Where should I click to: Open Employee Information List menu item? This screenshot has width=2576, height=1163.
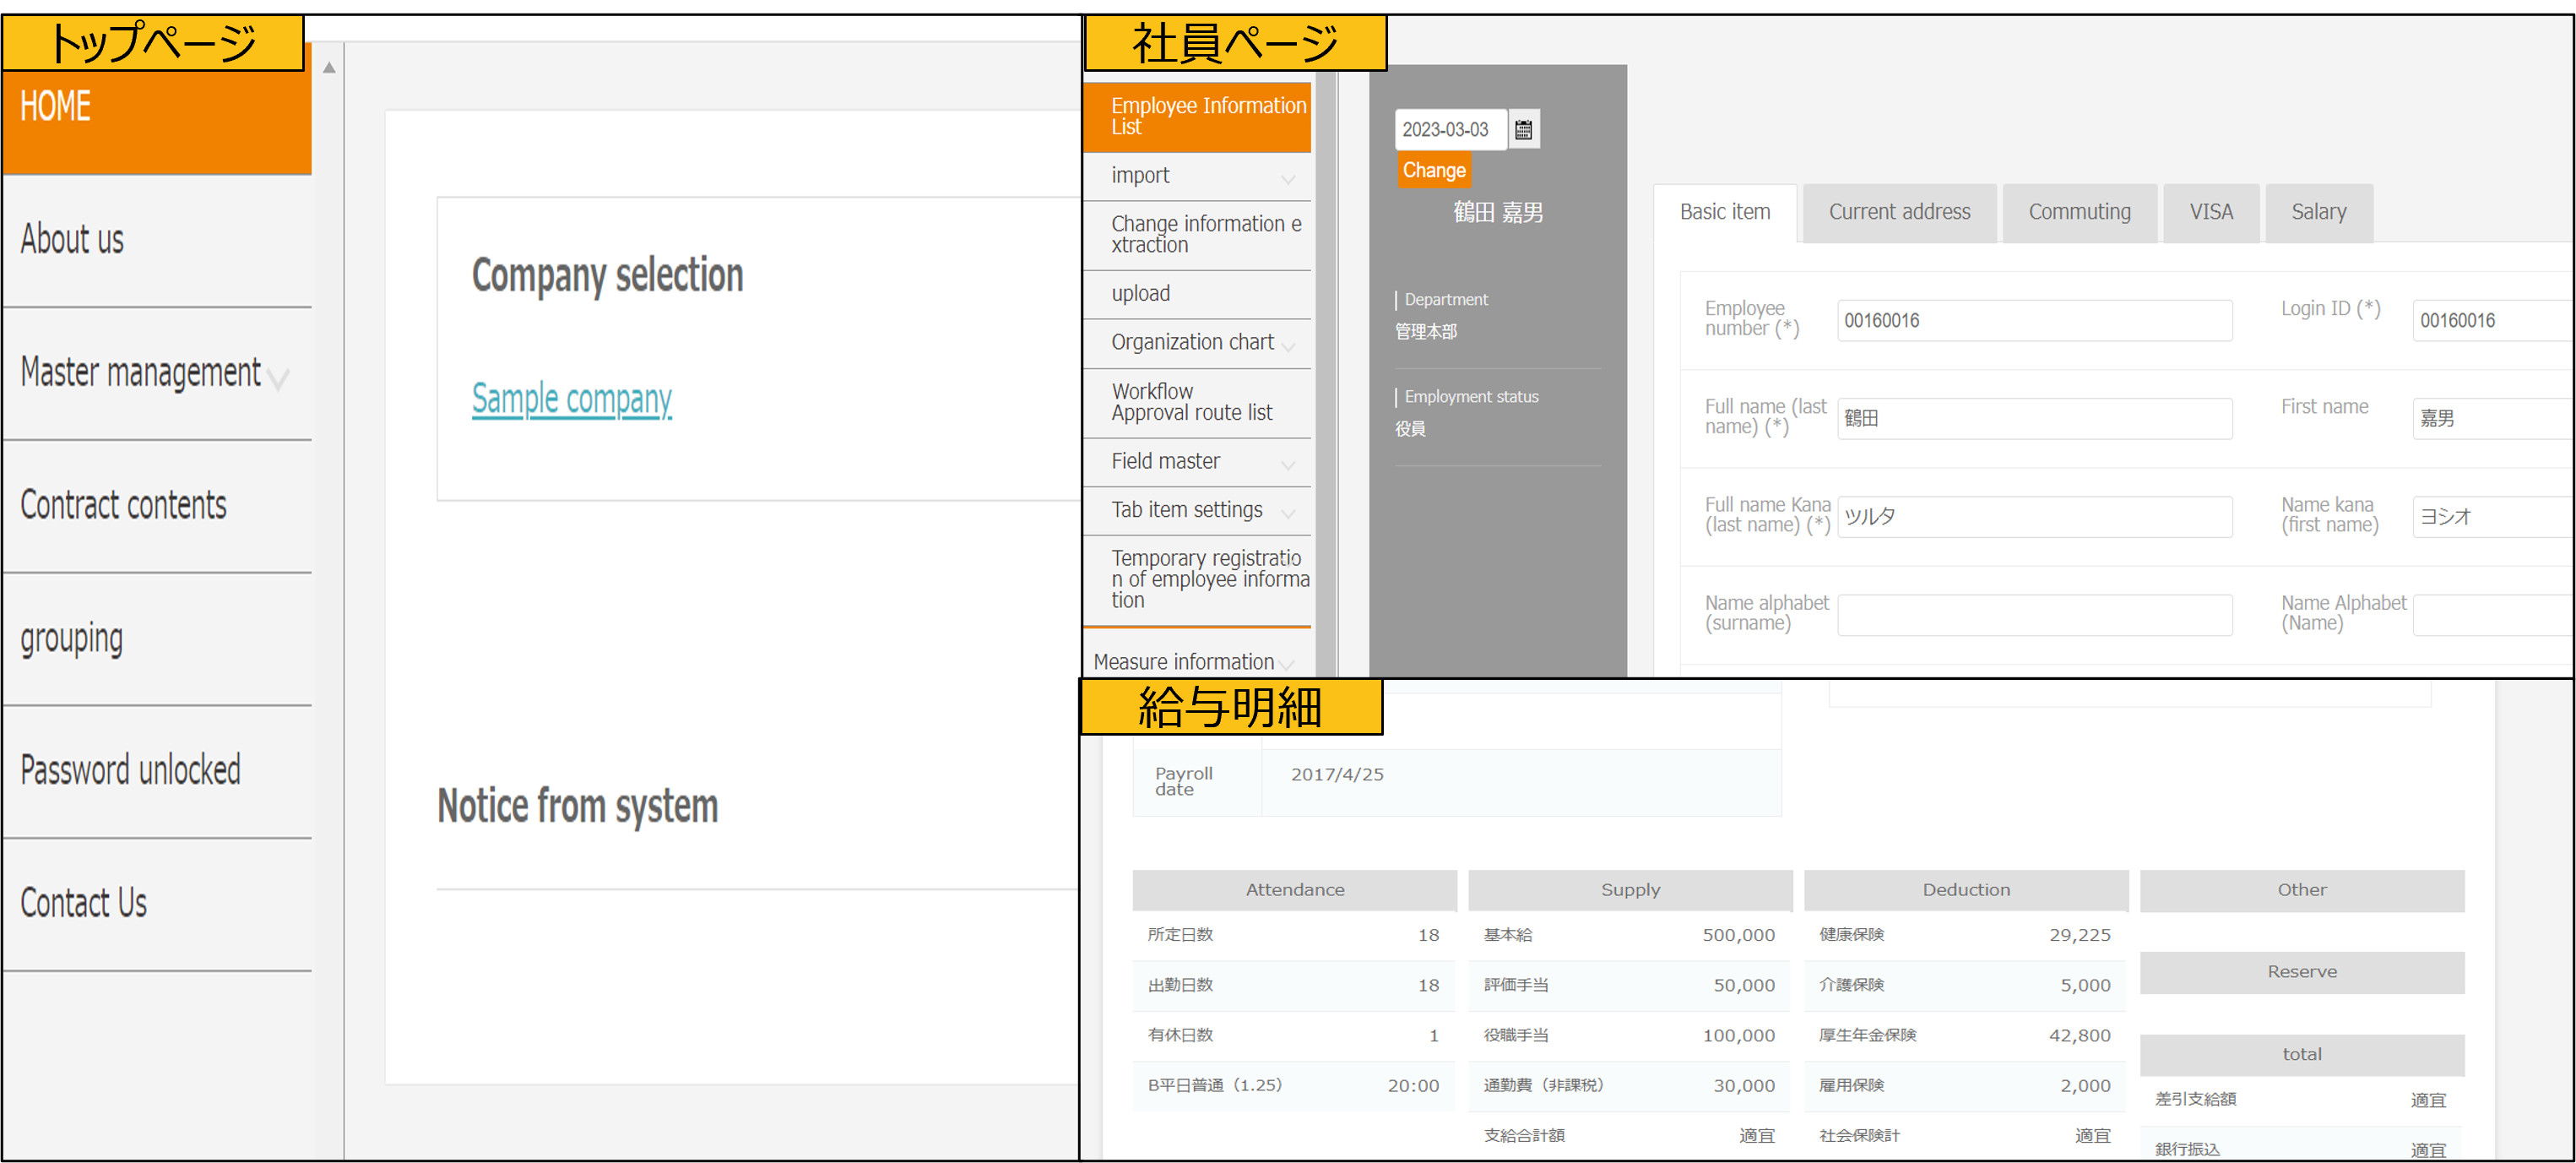point(1197,116)
